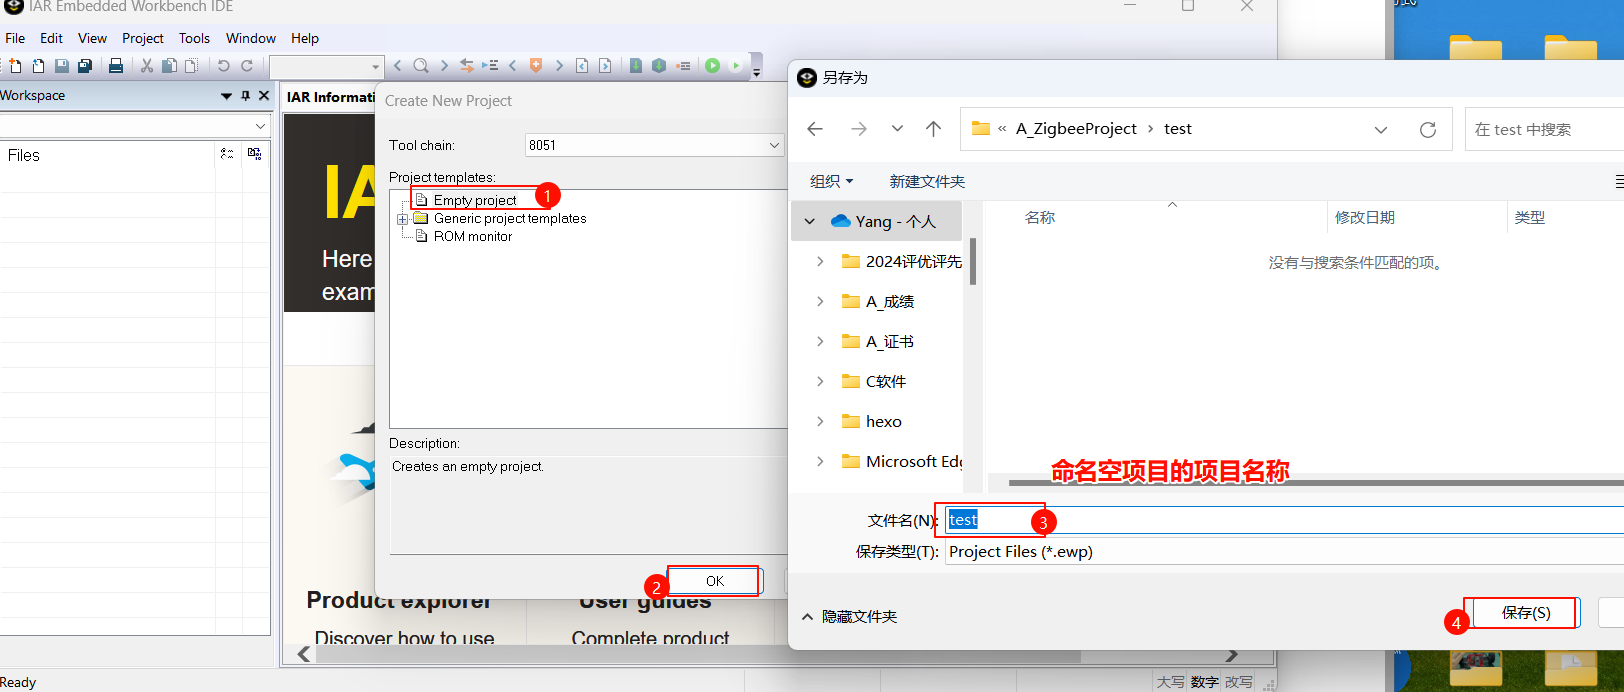Open the Edit menu
Screen dimensions: 1624x692
(51, 38)
